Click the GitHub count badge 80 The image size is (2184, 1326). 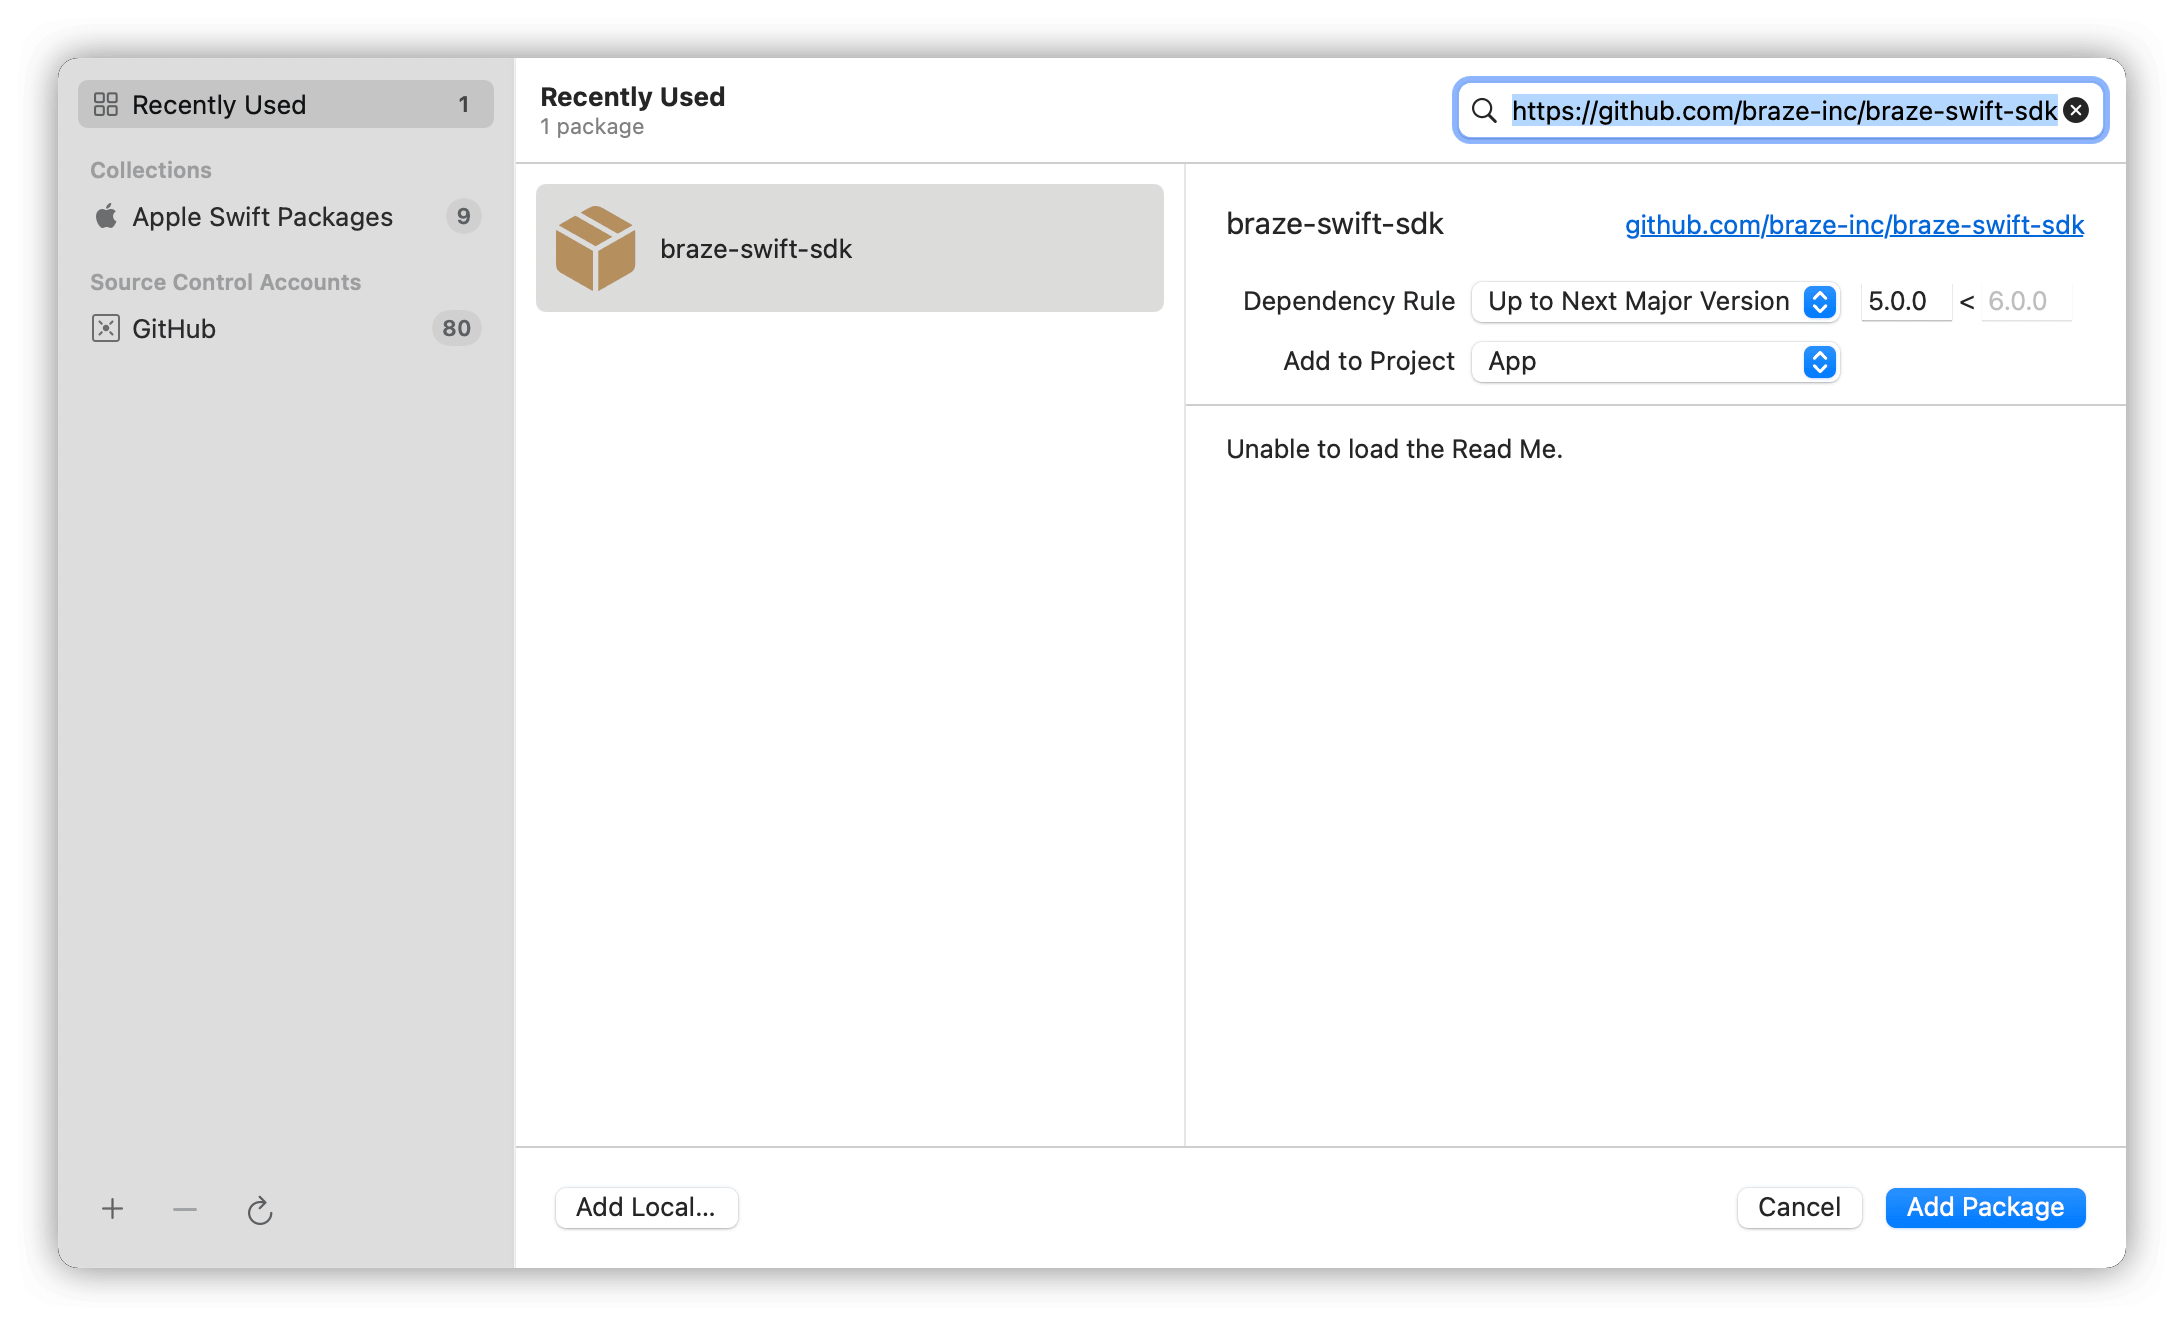(457, 328)
